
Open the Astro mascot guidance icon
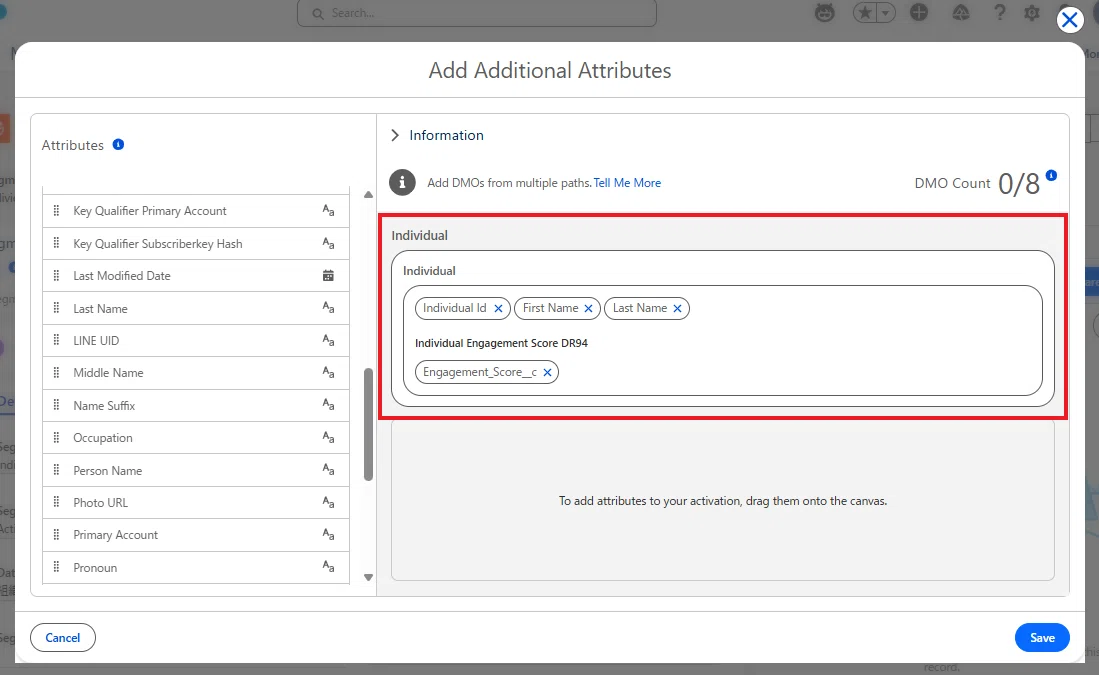point(825,13)
